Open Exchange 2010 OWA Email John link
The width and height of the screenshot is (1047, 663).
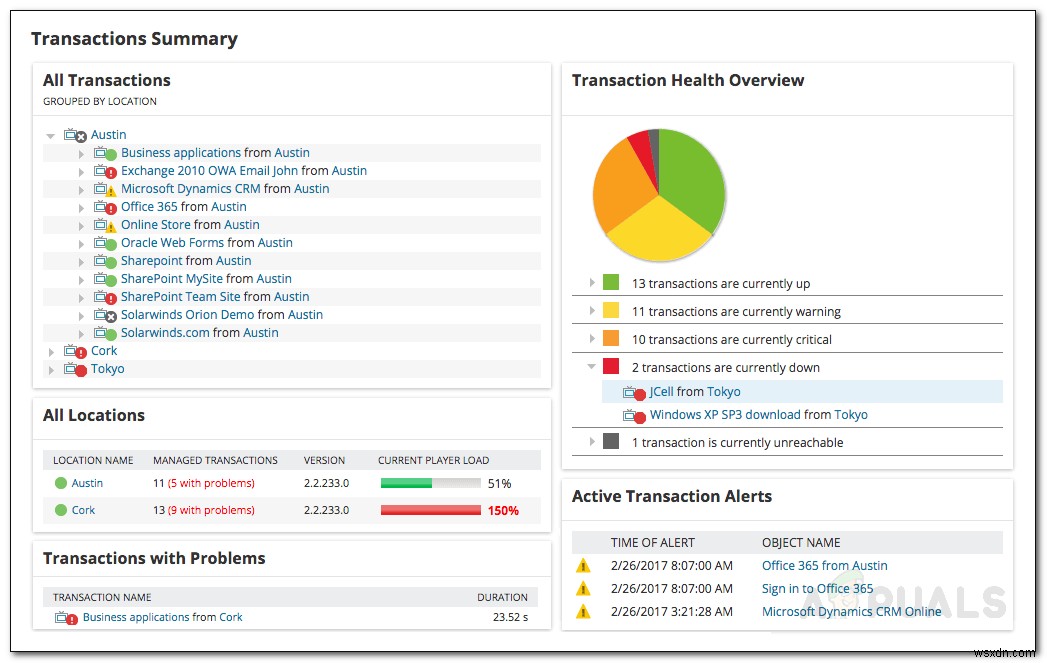(x=209, y=171)
